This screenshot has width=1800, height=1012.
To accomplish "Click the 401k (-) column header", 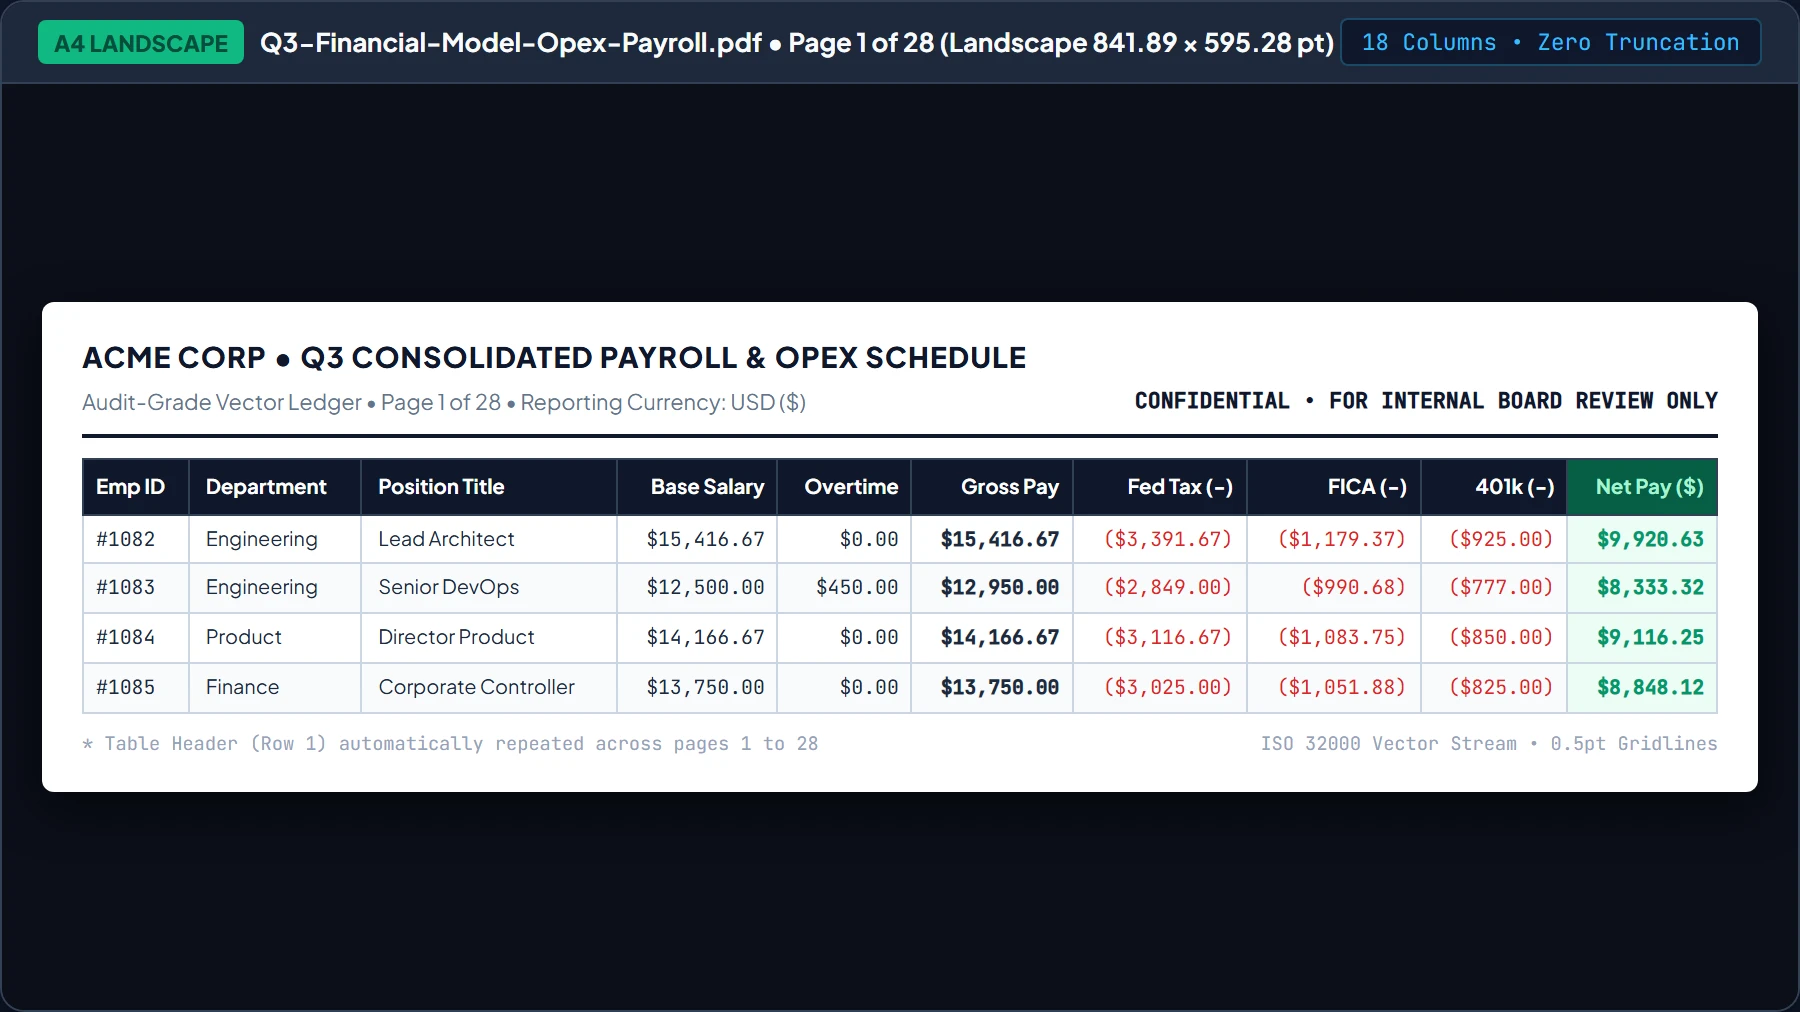I will (1494, 487).
